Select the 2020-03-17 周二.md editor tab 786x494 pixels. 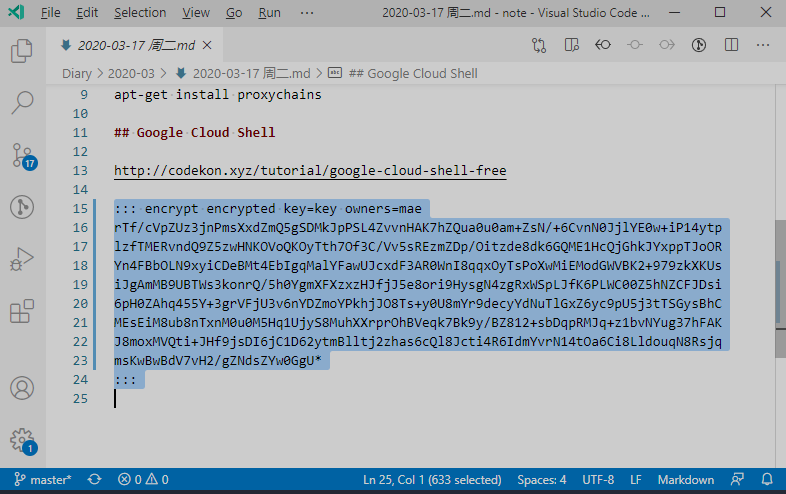tap(135, 45)
